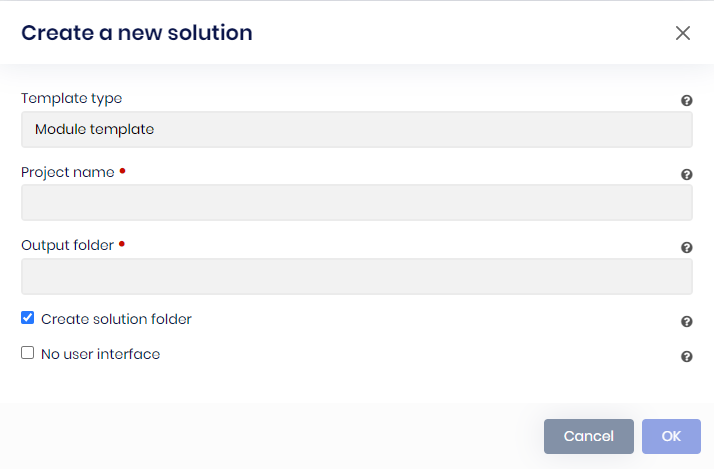Image resolution: width=714 pixels, height=469 pixels.
Task: Click the 'Create solution folder' label text
Action: click(x=116, y=319)
